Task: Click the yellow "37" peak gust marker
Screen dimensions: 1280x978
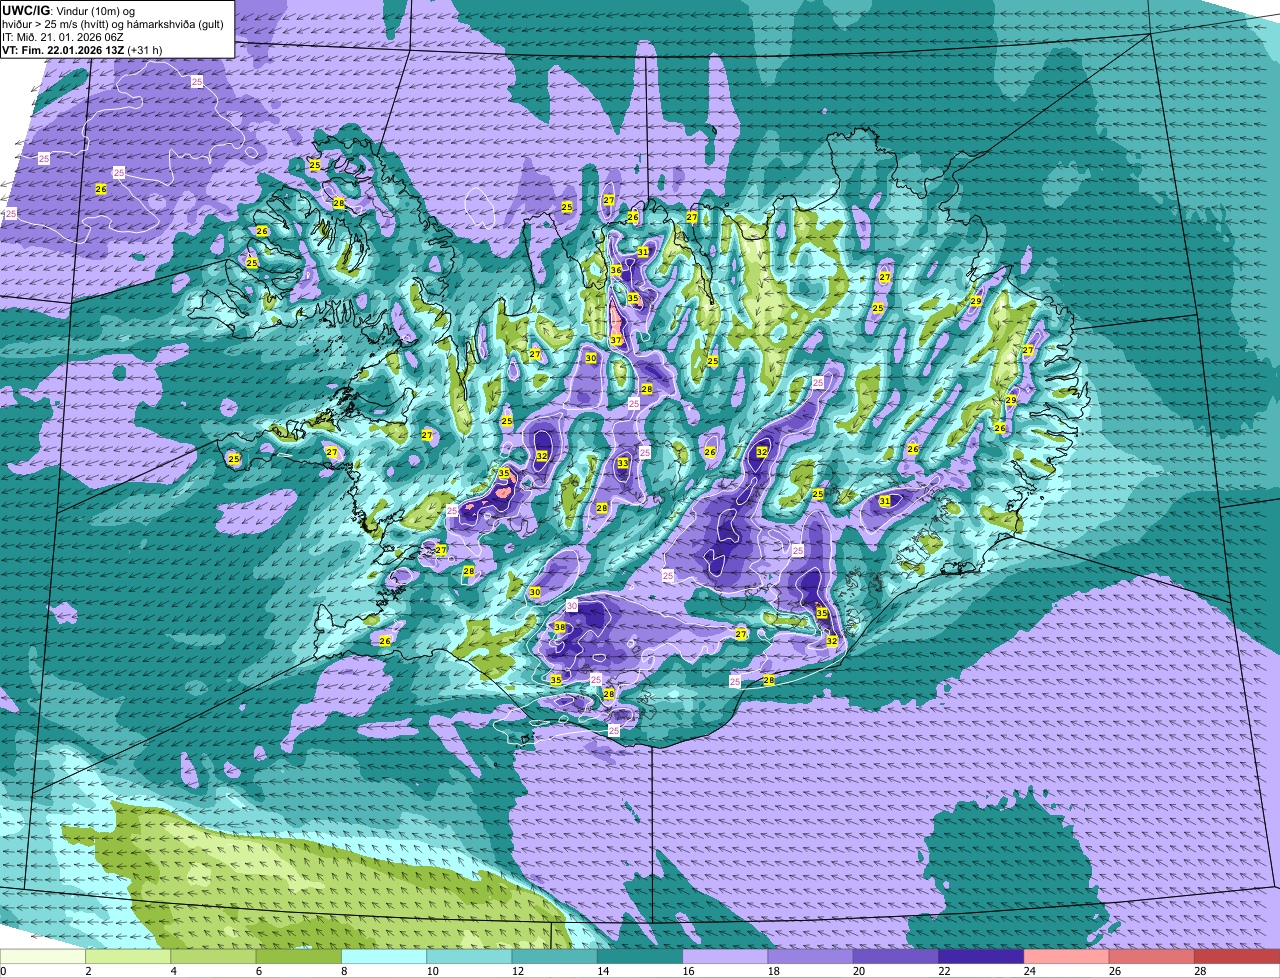Action: [616, 340]
